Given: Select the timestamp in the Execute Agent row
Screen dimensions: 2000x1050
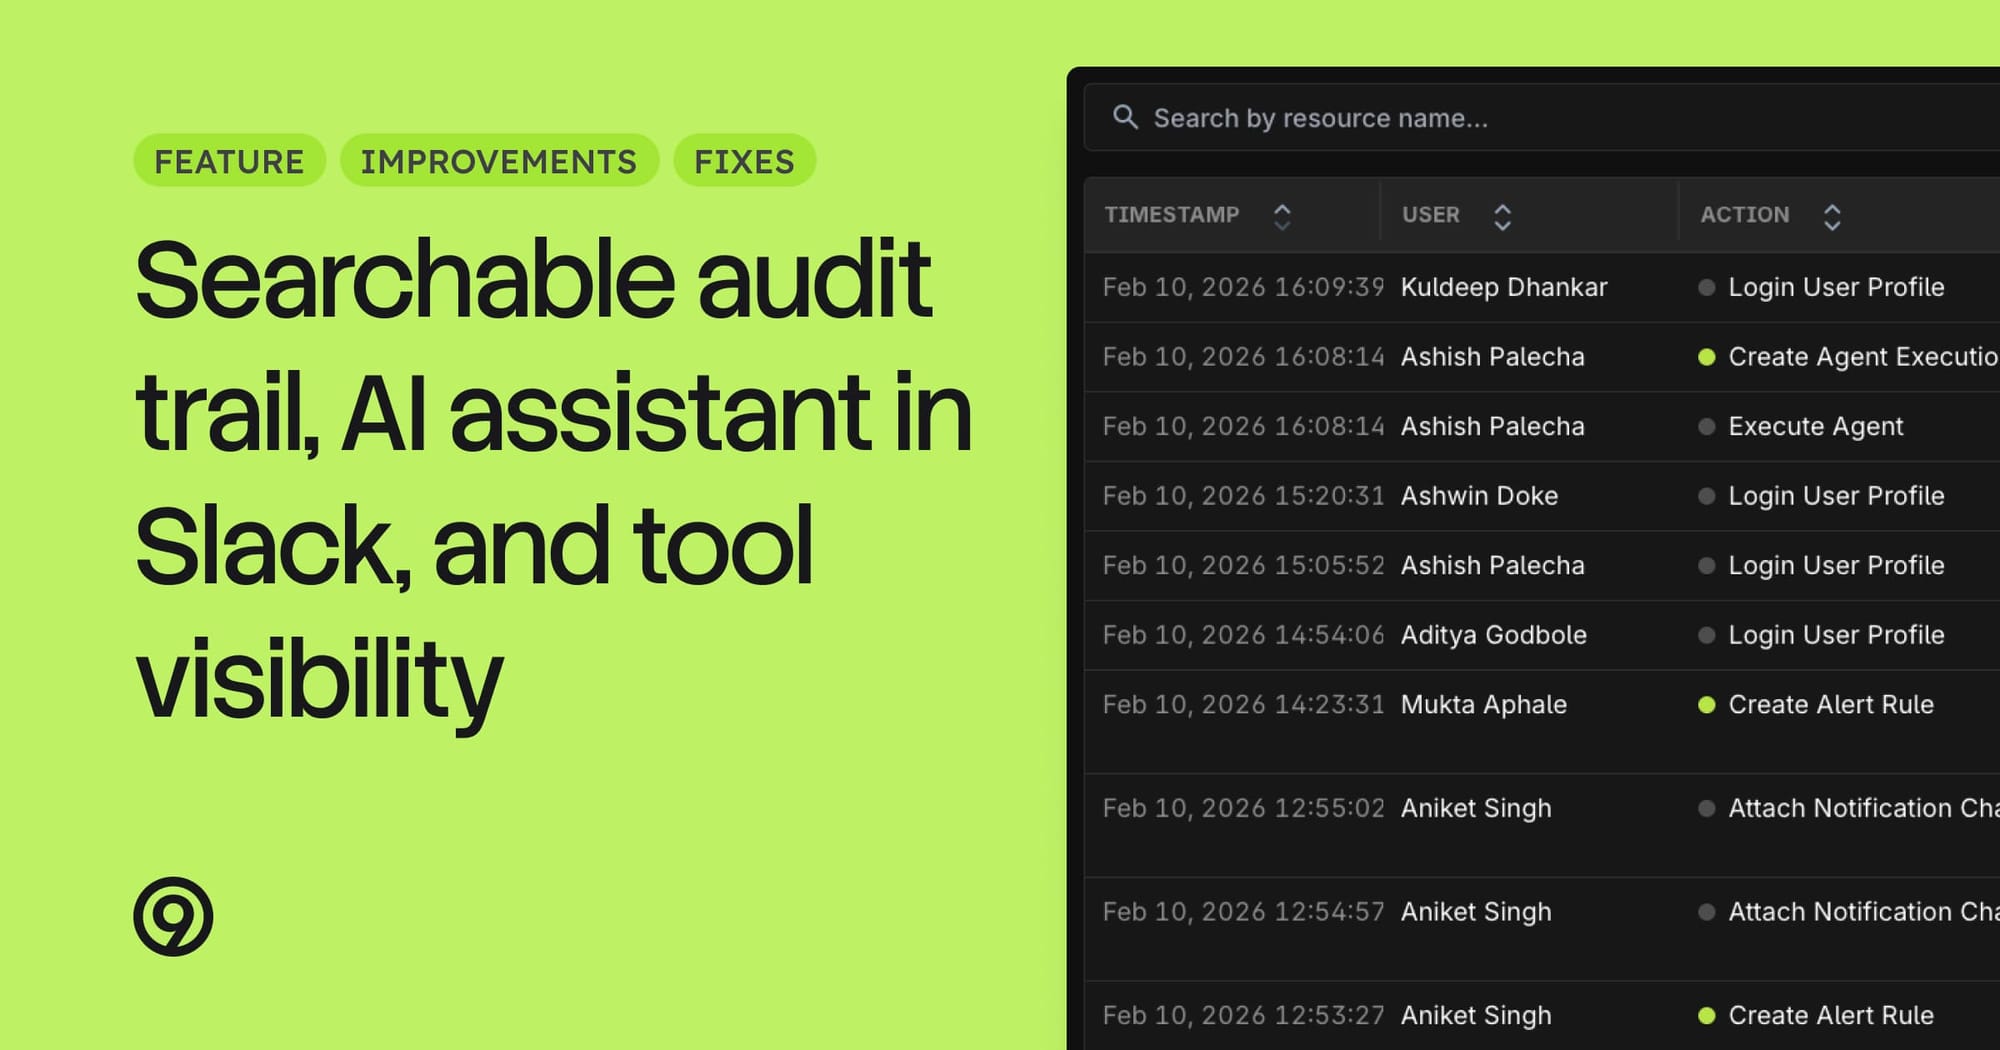Looking at the screenshot, I should pyautogui.click(x=1243, y=426).
